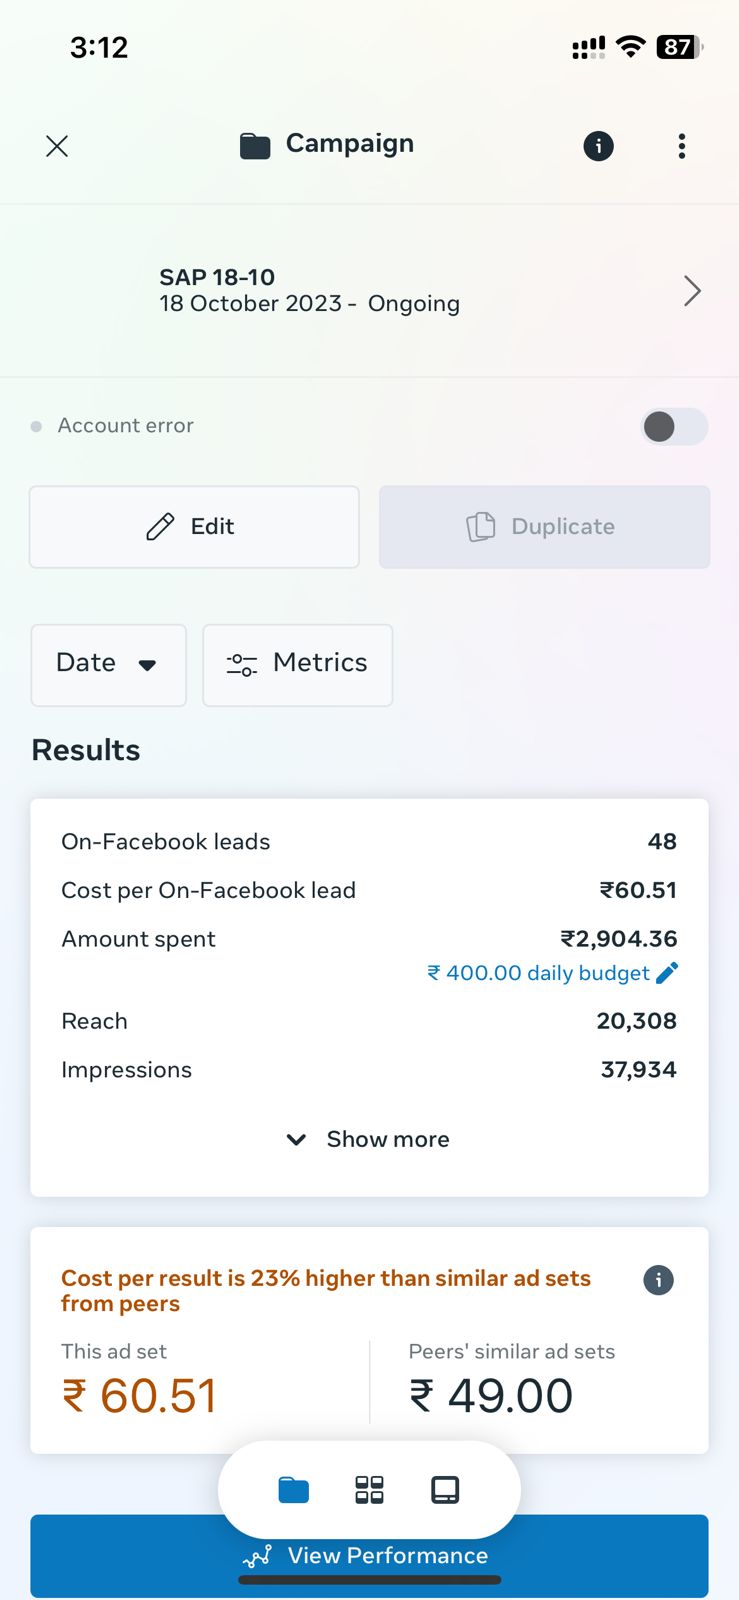Open SAP 18-10 campaign details chevron

692,291
